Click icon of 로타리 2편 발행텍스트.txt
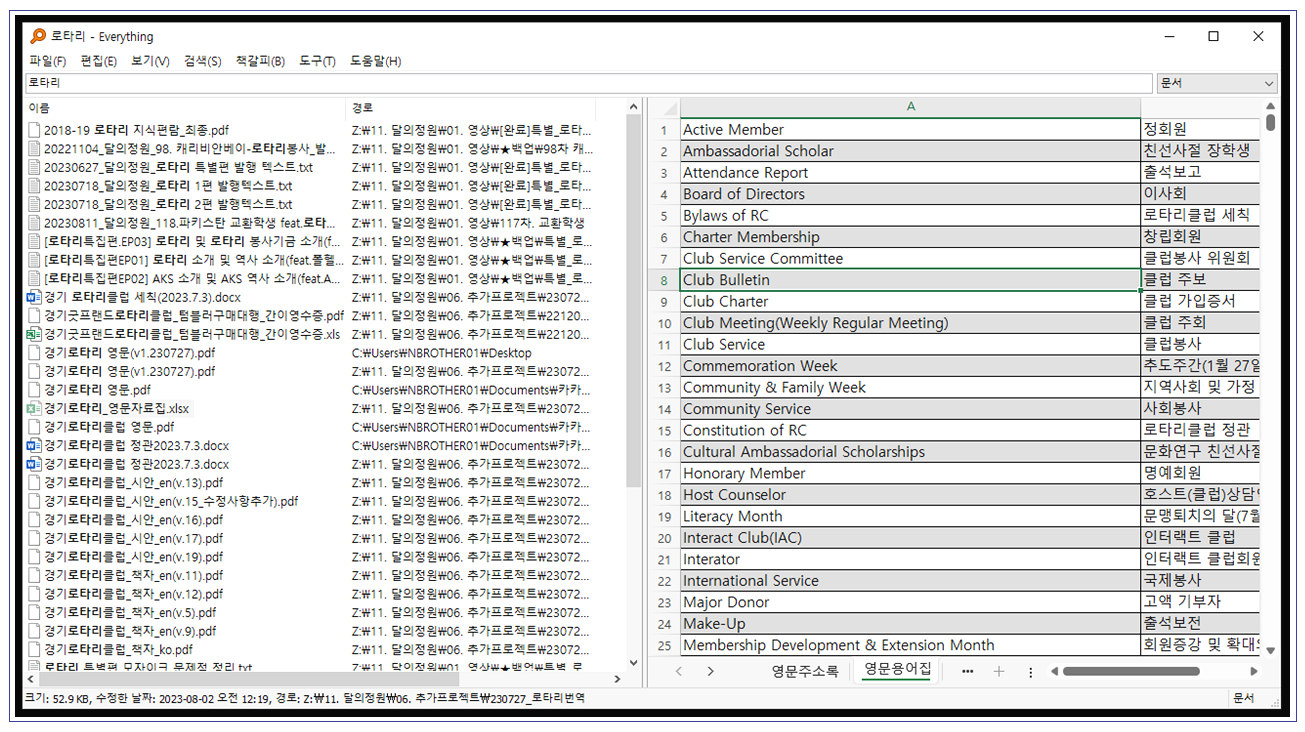Viewport: 1305px width, 732px height. pyautogui.click(x=34, y=204)
